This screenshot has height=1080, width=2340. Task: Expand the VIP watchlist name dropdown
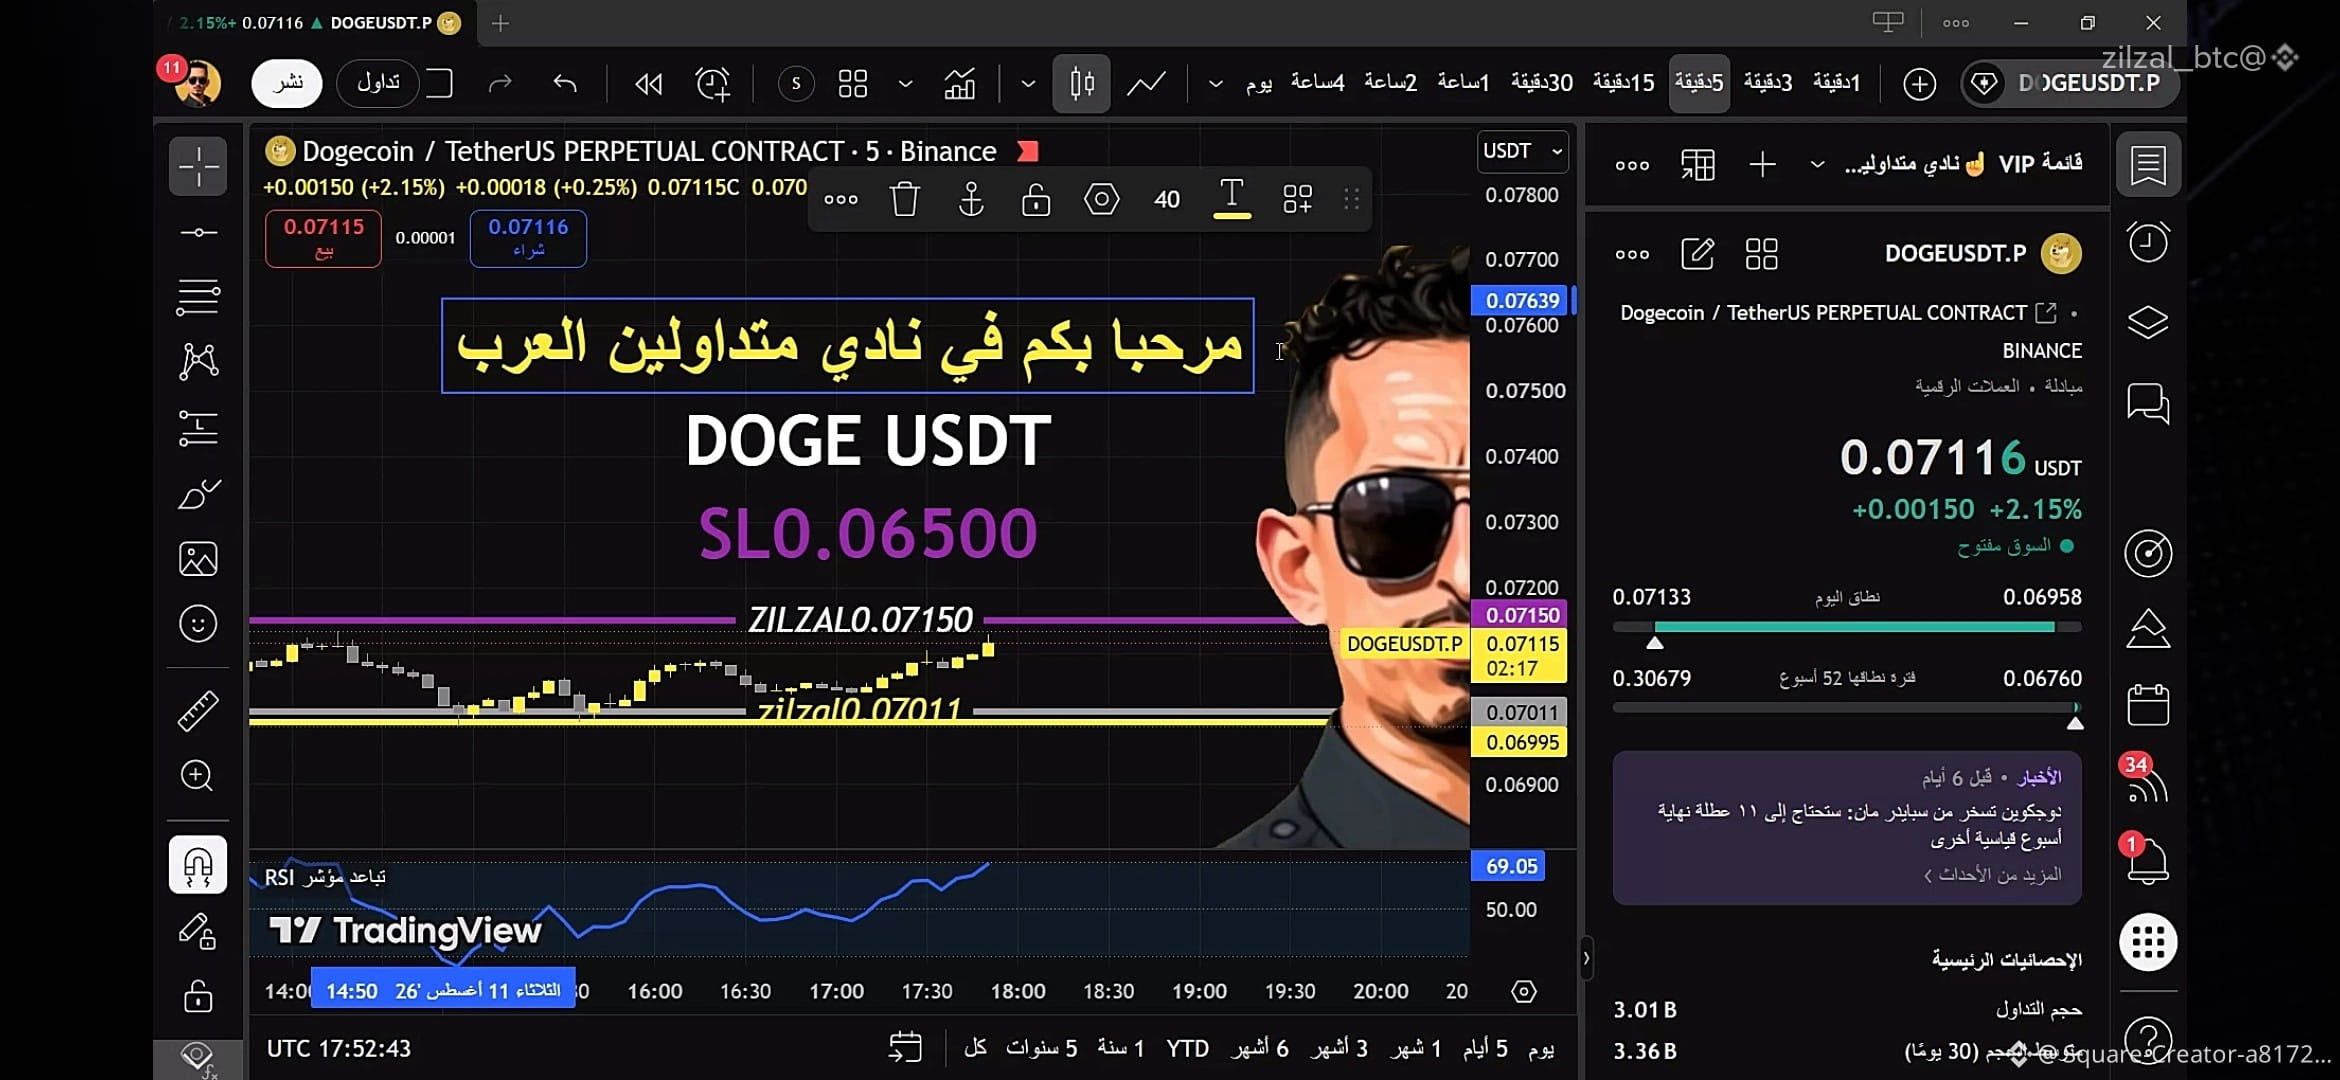(1817, 165)
